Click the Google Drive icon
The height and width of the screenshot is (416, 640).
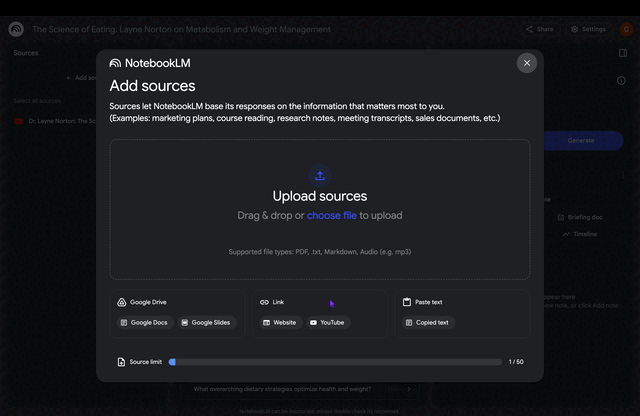tap(122, 302)
